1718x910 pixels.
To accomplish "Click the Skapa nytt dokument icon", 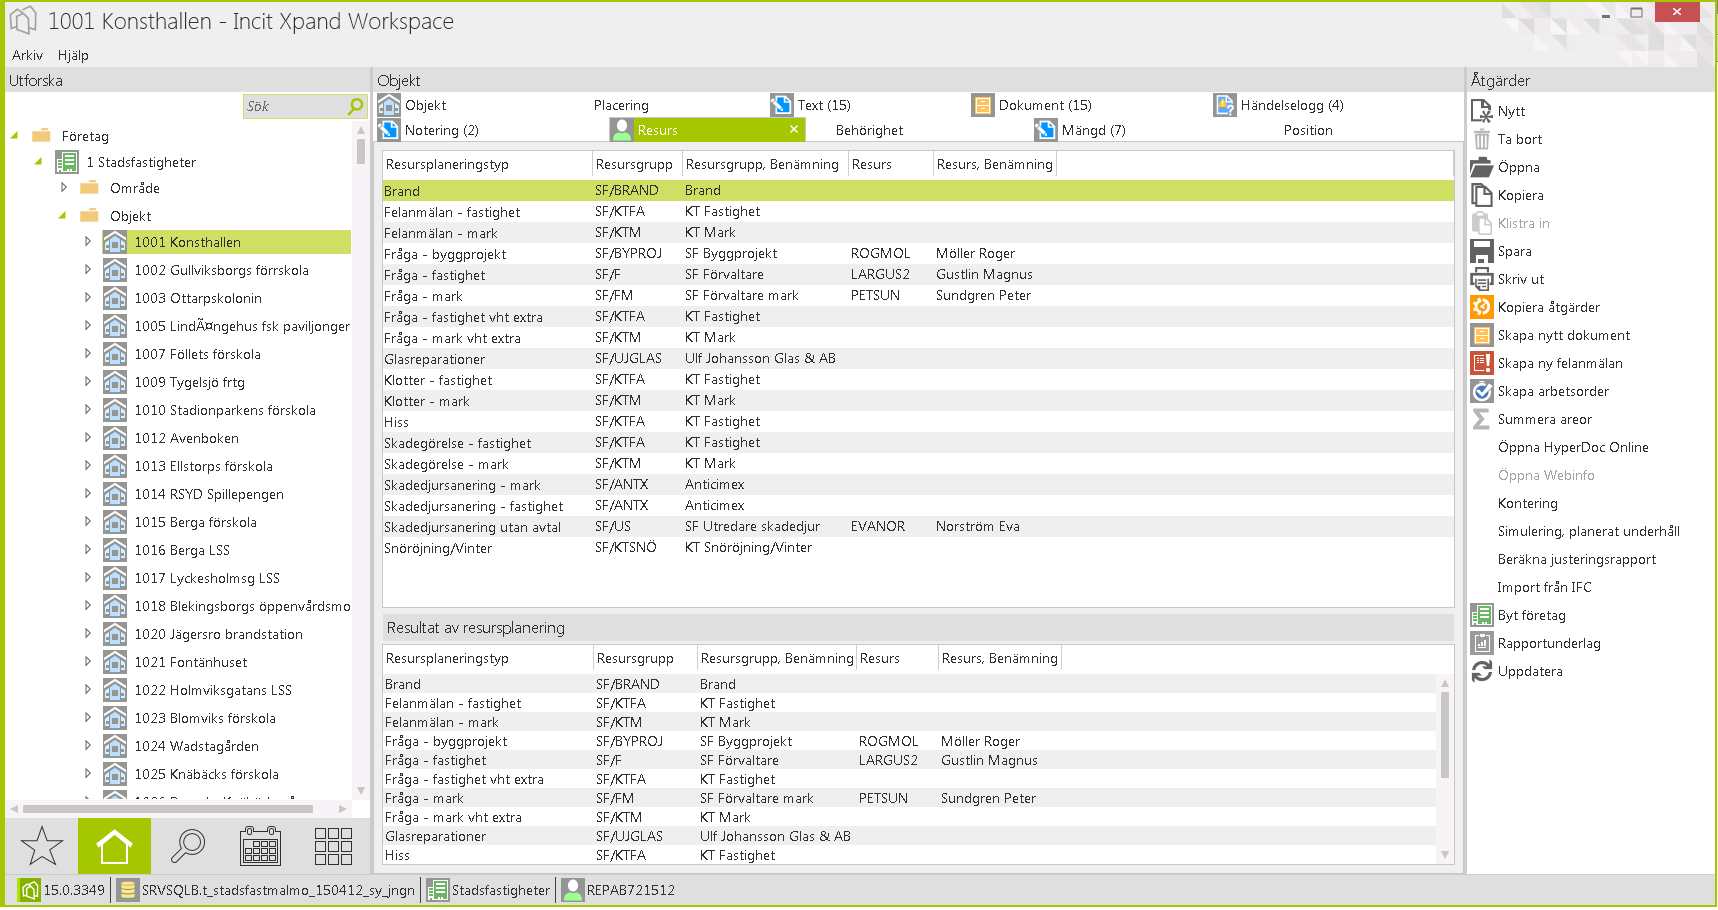I will [x=1482, y=335].
